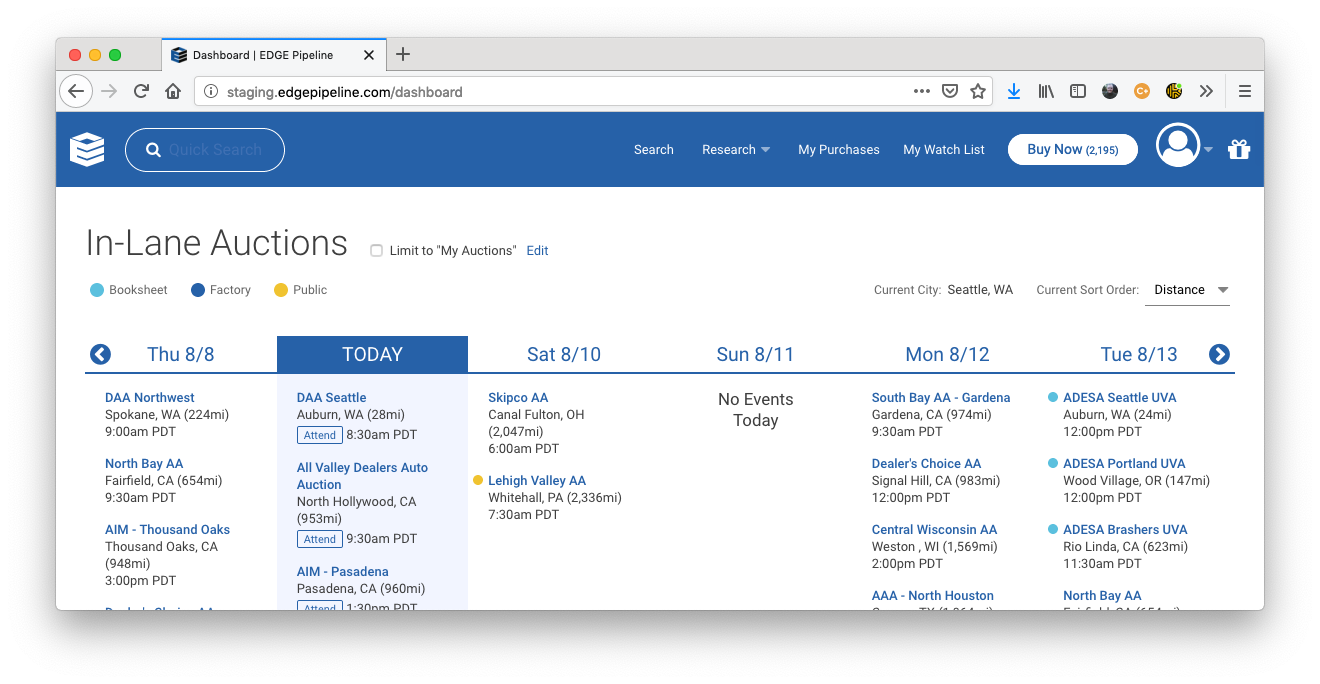This screenshot has height=684, width=1320.
Task: Click the Booksheet legend dot
Action: pyautogui.click(x=97, y=290)
